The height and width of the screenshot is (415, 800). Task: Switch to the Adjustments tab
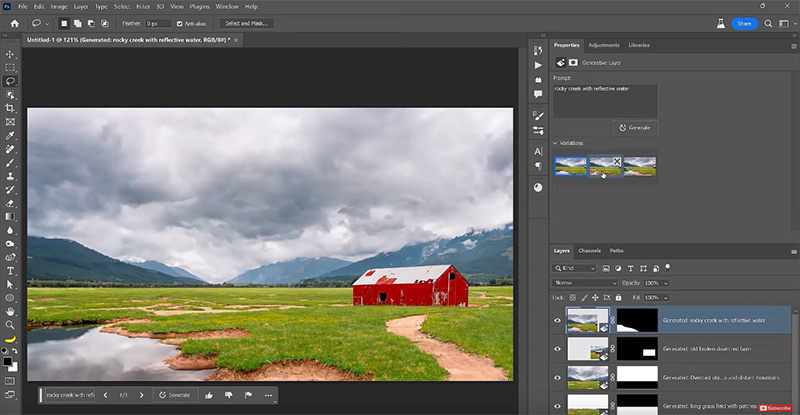pos(604,45)
